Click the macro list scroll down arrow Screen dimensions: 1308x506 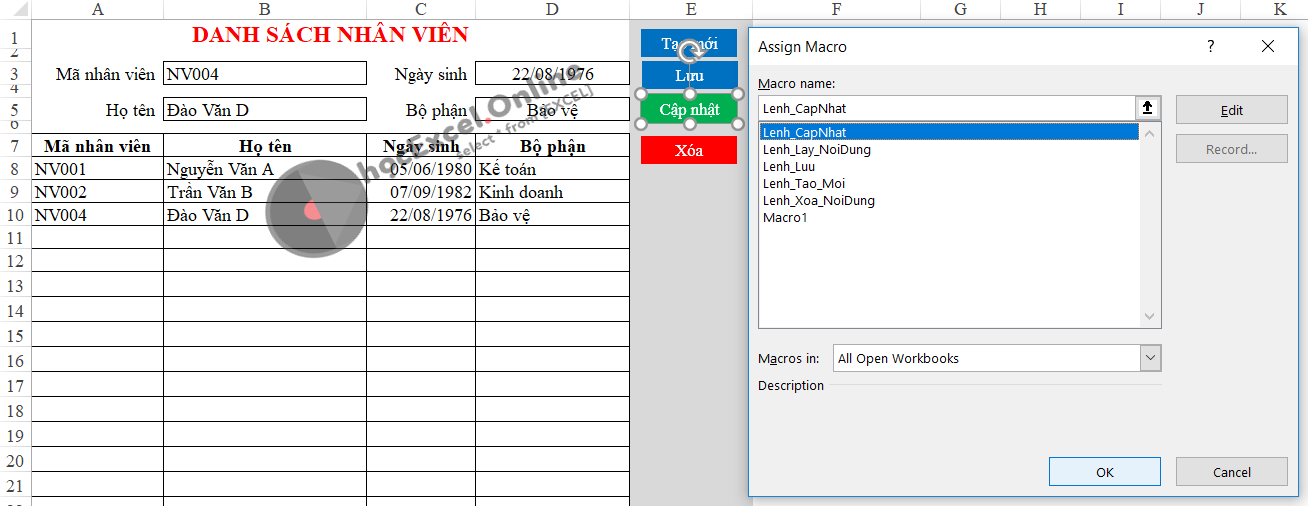tap(1150, 316)
